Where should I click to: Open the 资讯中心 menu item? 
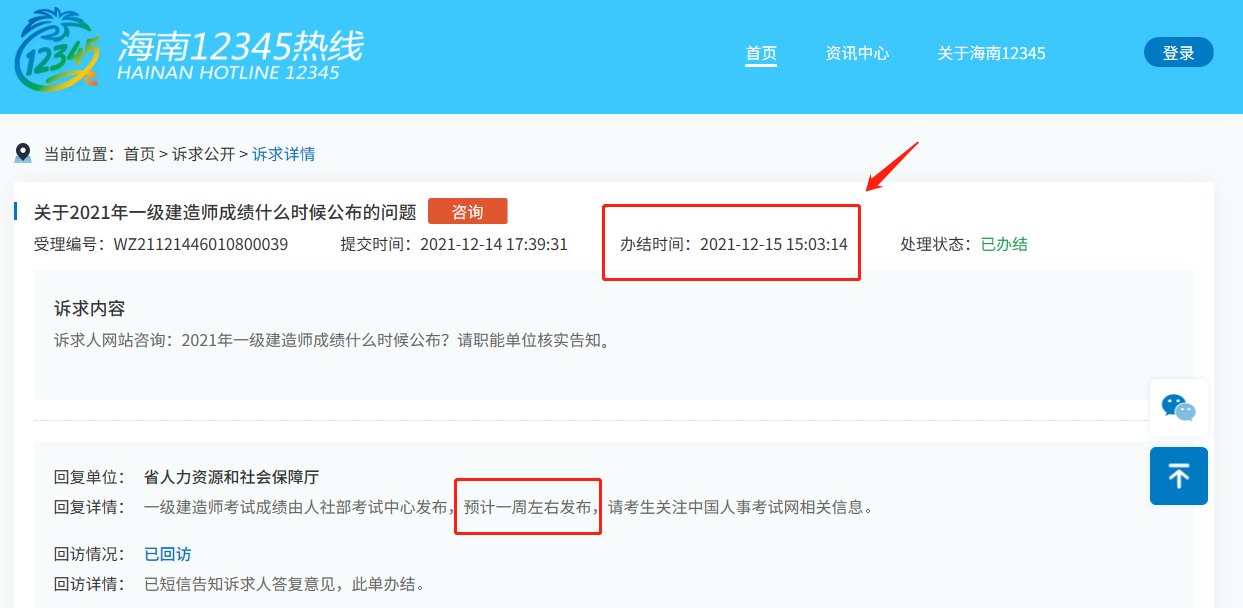pos(857,53)
